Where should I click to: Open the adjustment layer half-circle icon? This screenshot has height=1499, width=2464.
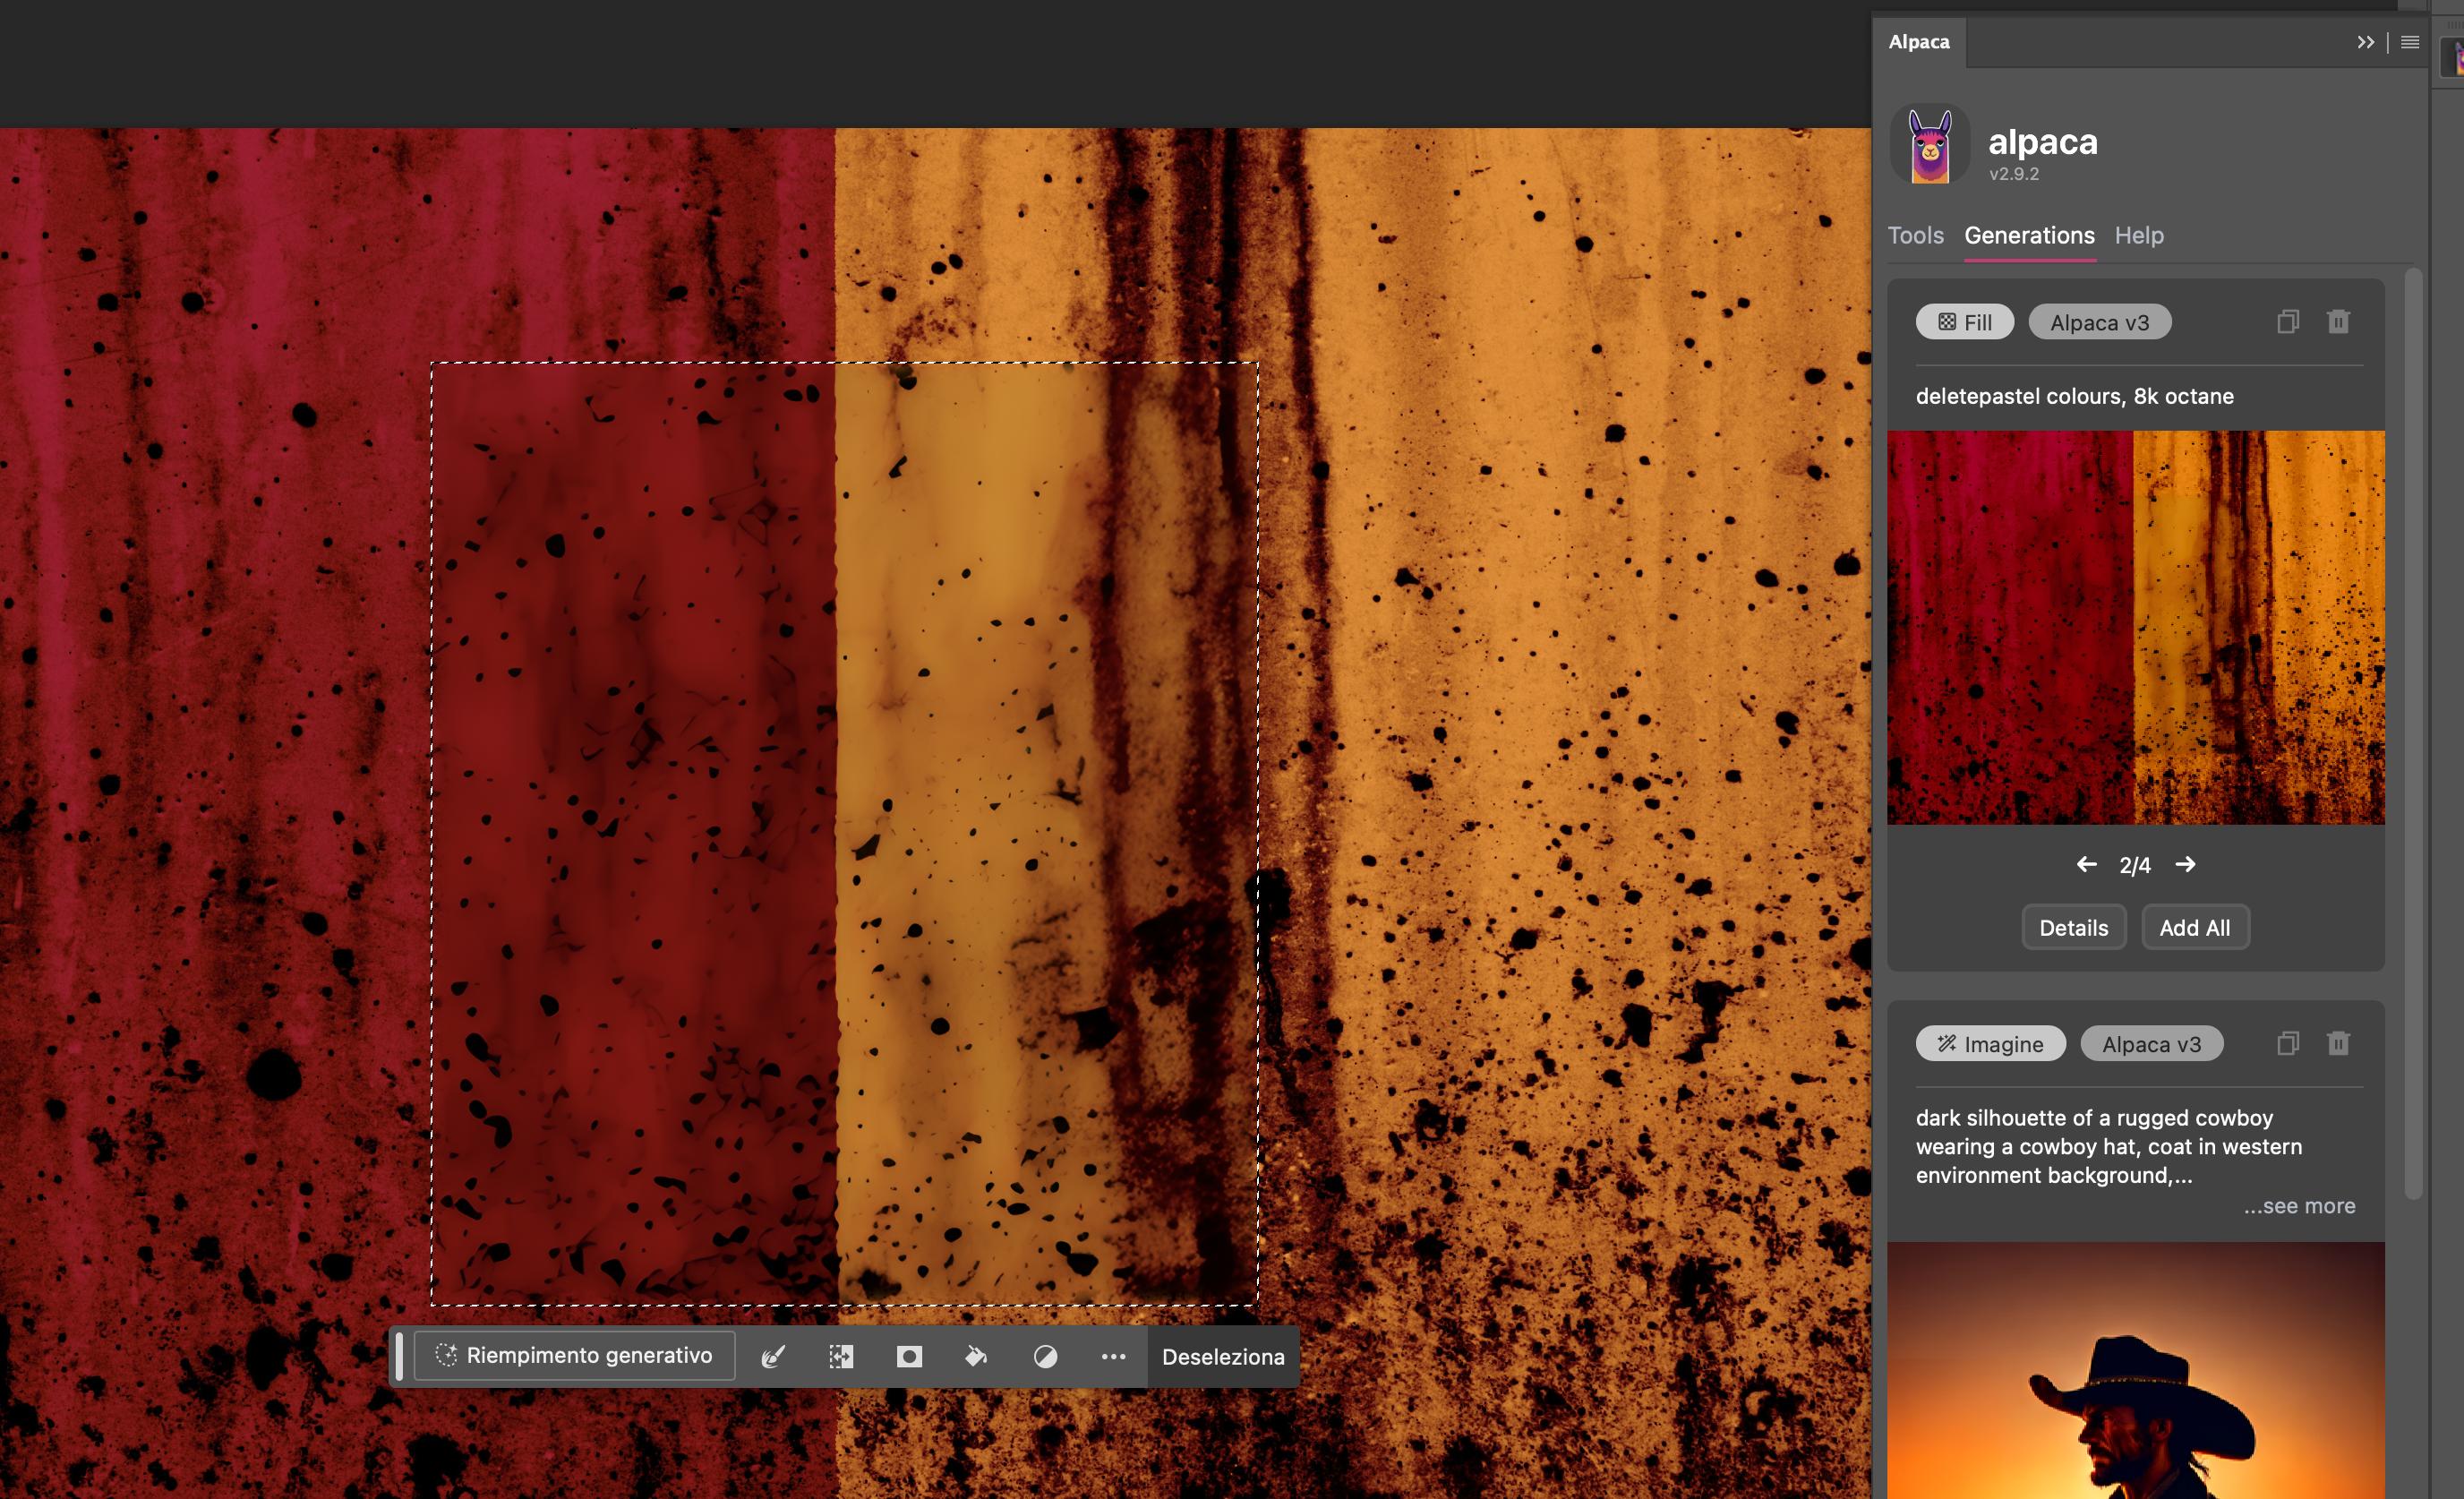[1045, 1357]
